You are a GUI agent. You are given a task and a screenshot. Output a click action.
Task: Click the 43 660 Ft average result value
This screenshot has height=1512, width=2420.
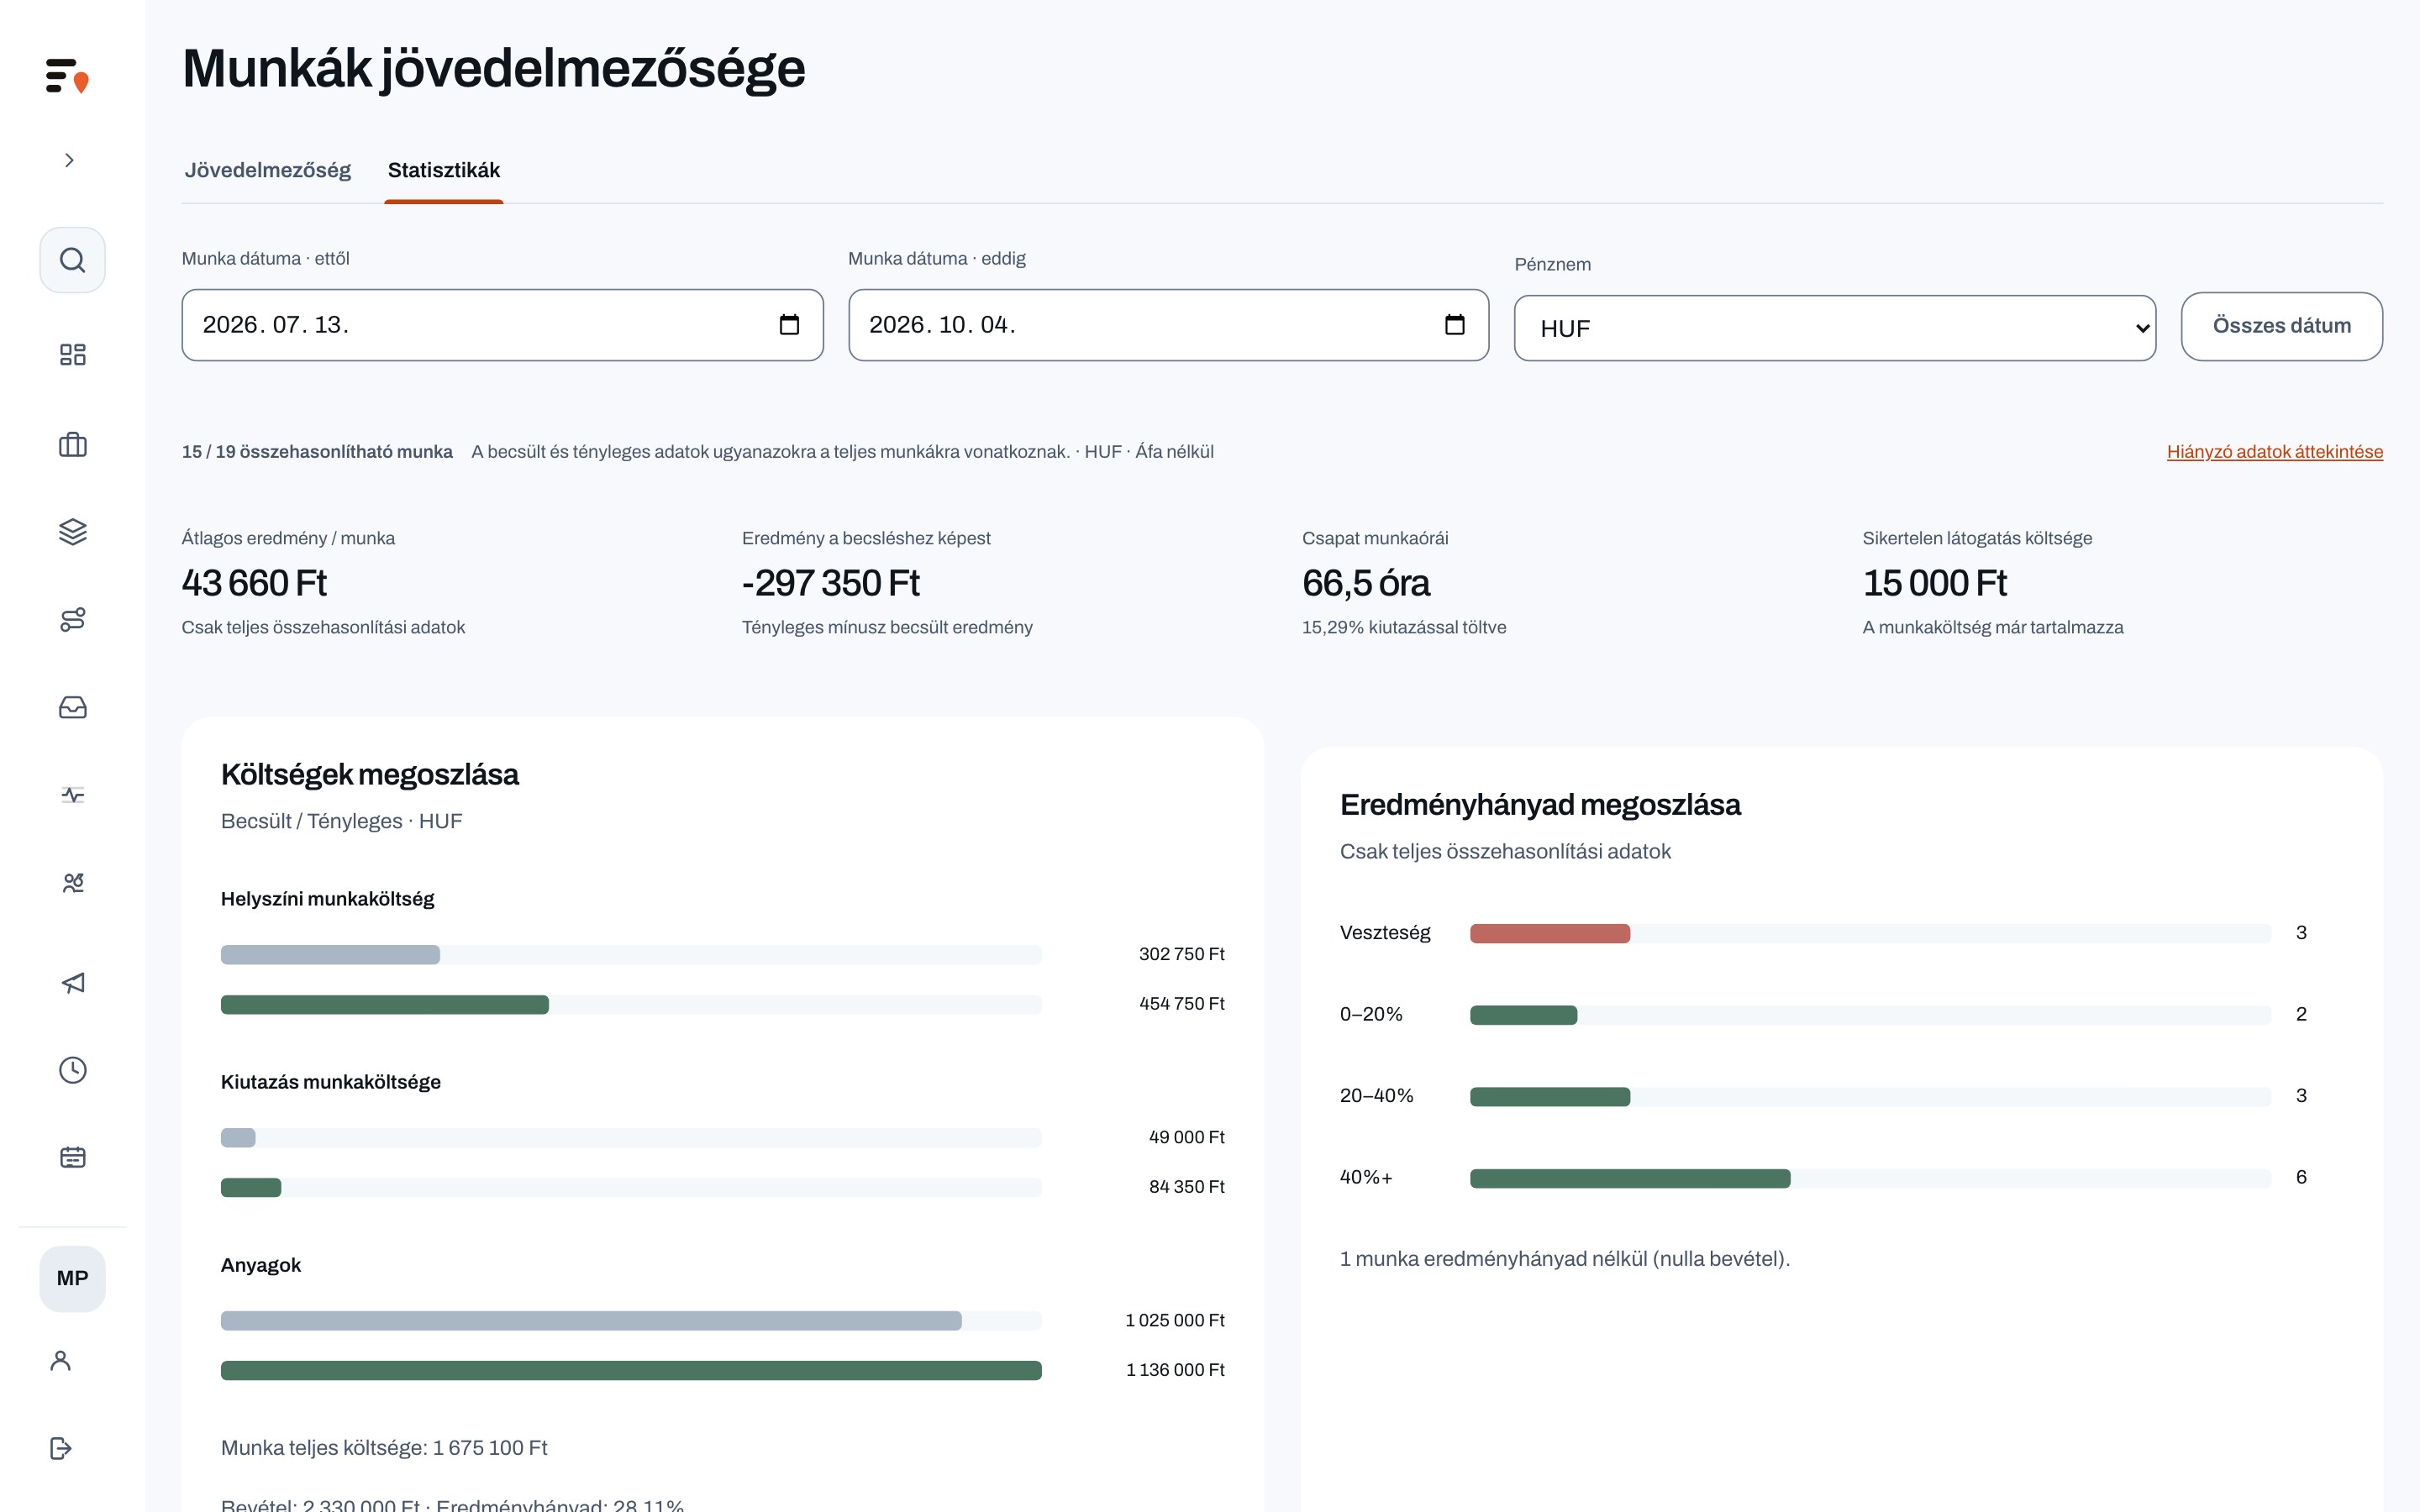(x=254, y=583)
